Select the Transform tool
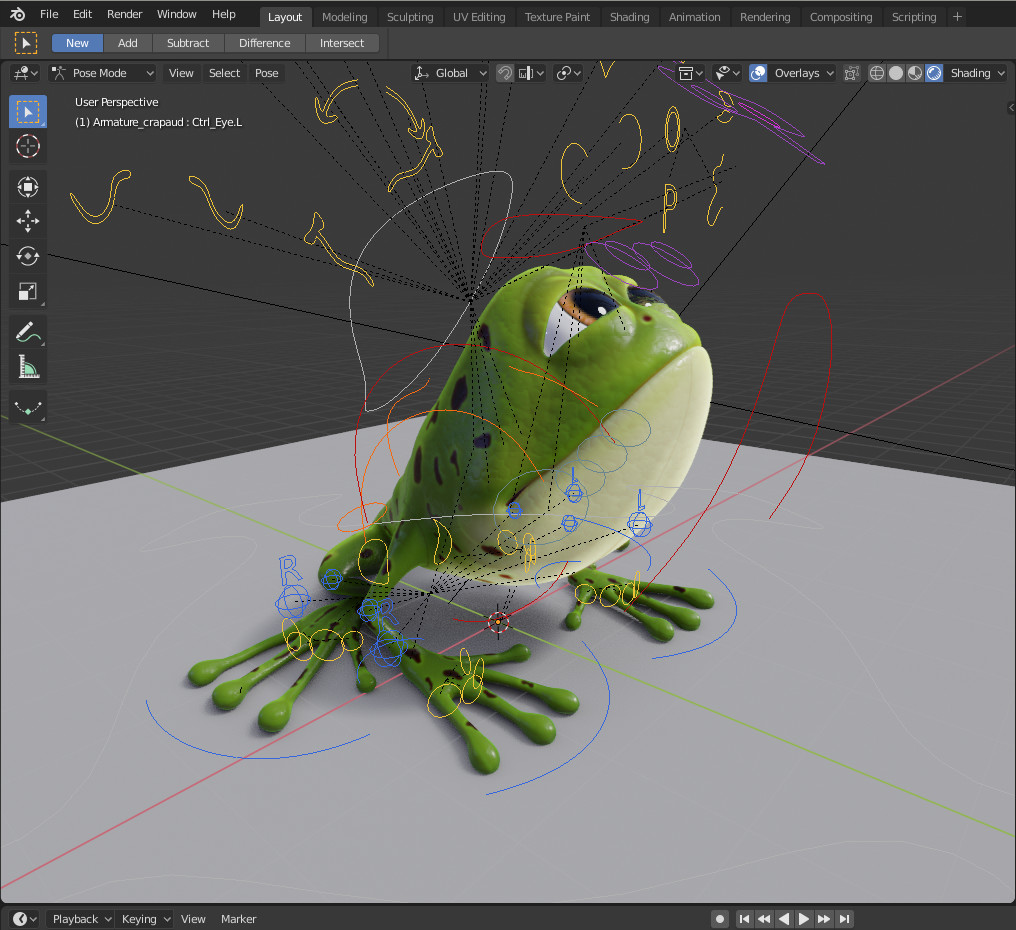 pos(27,187)
